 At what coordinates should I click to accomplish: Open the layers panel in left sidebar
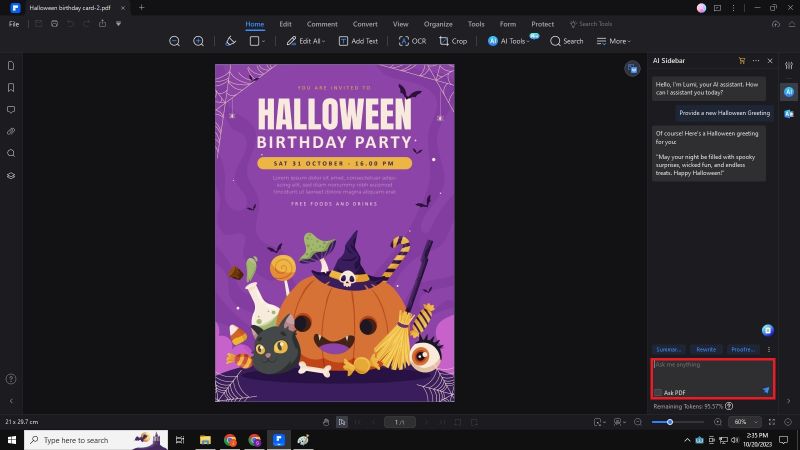(x=11, y=175)
